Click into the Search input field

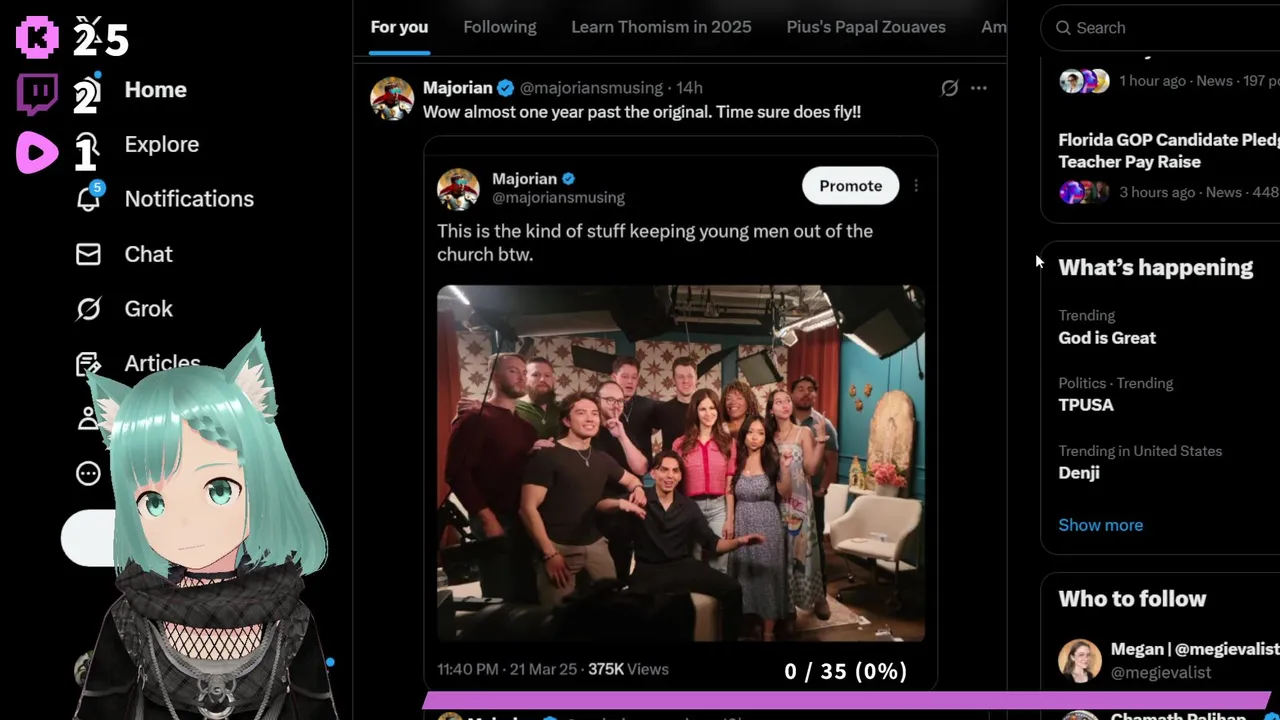coord(1170,28)
